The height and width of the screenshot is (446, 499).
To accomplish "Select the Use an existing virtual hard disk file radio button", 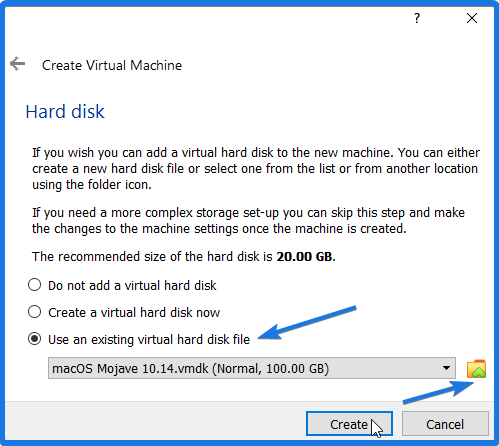I will coord(35,339).
